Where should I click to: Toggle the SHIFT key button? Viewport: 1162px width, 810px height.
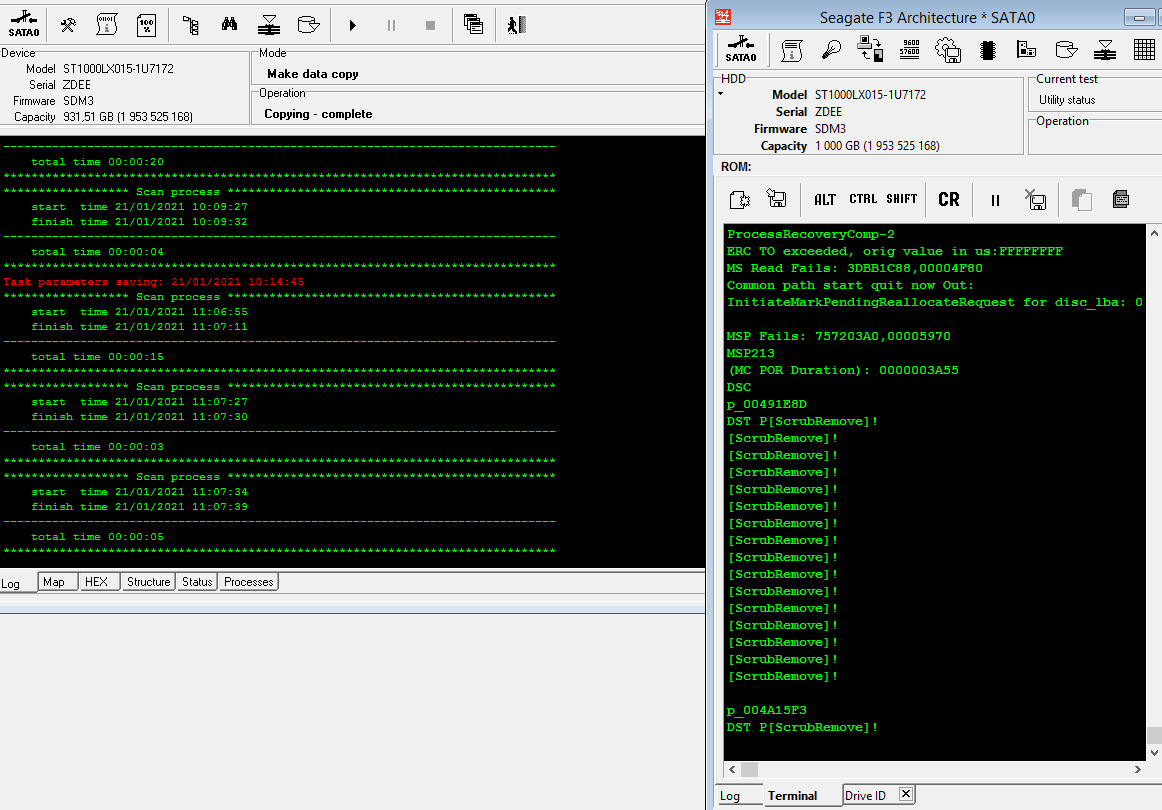(x=902, y=199)
